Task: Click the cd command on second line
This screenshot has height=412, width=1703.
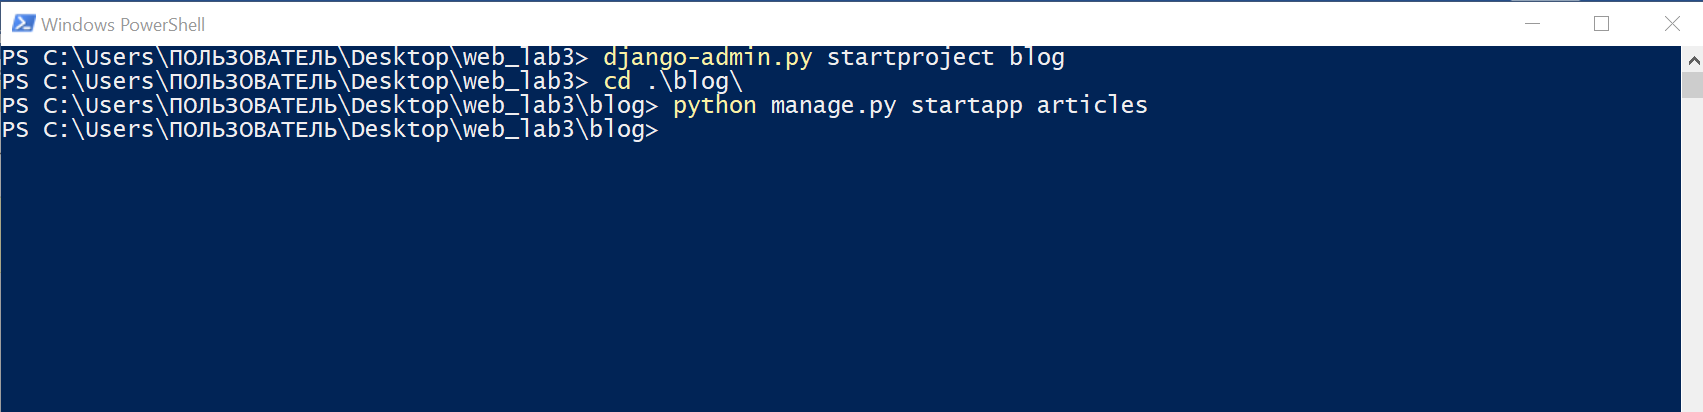Action: pyautogui.click(x=617, y=81)
